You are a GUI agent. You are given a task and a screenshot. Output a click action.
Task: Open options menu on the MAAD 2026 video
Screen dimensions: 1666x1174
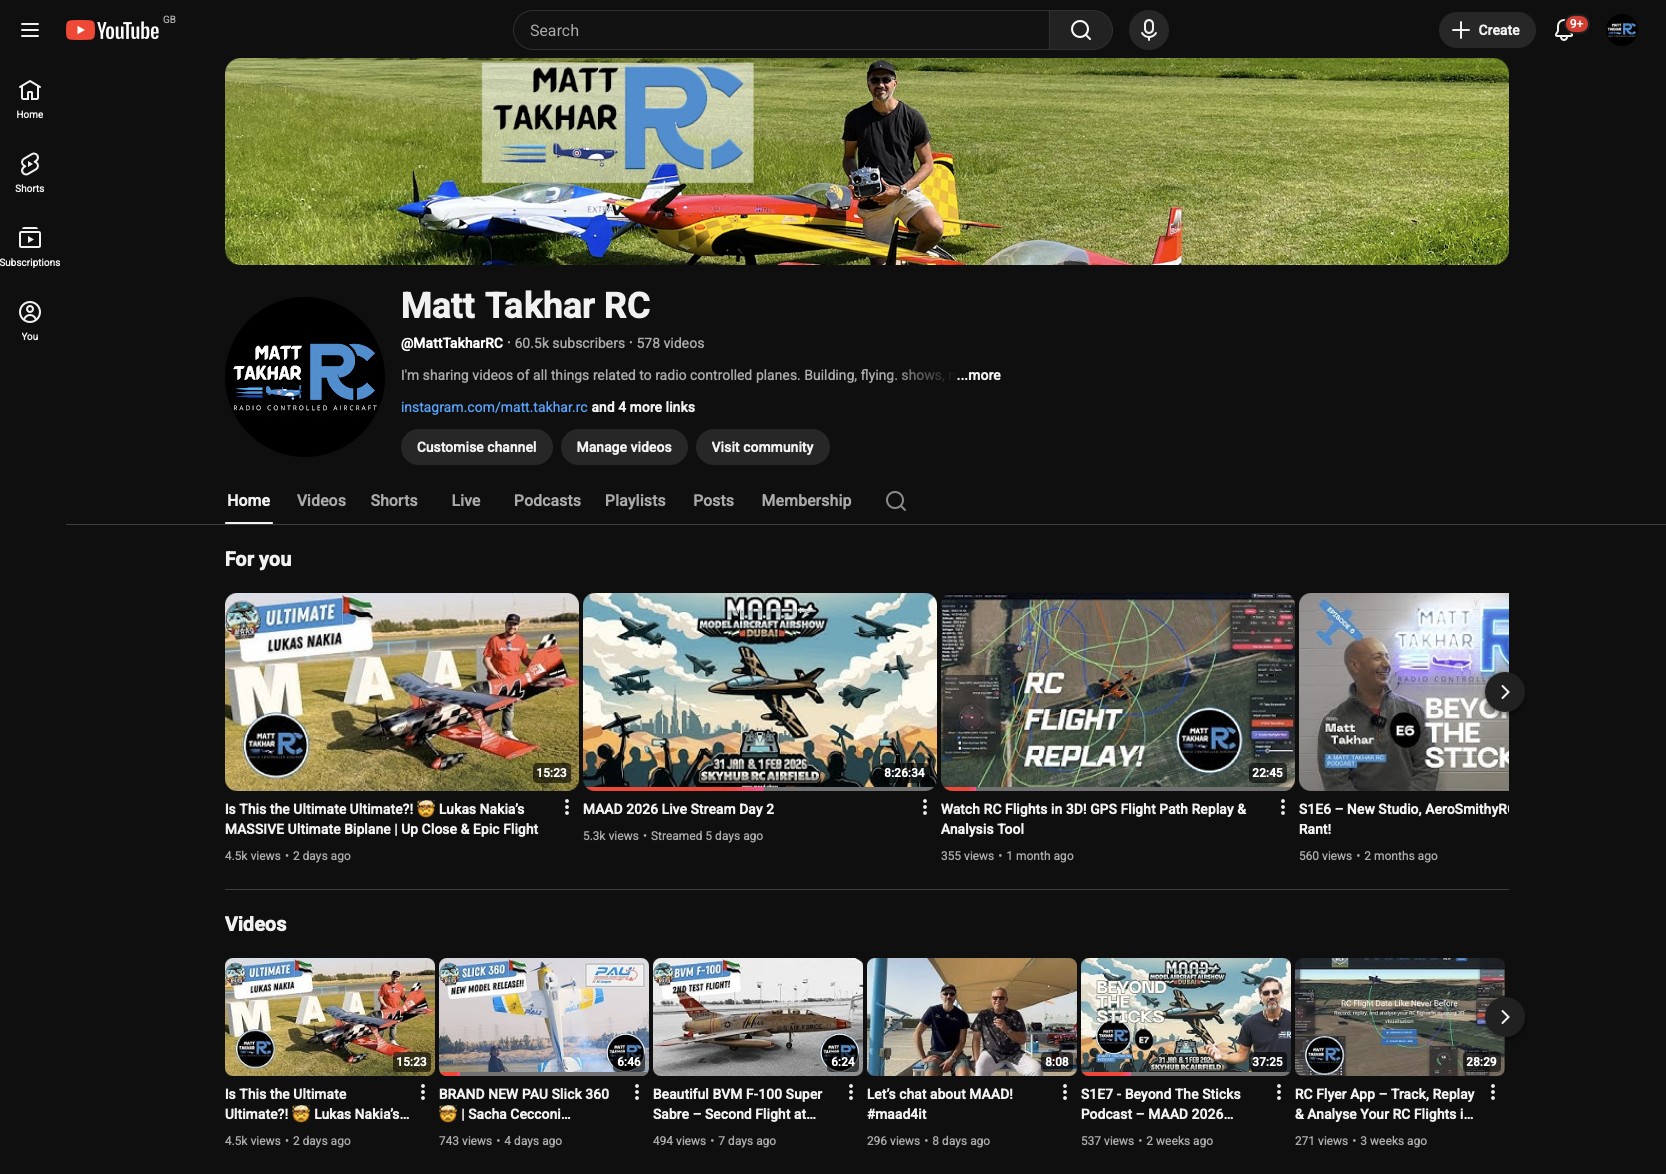[x=923, y=806]
